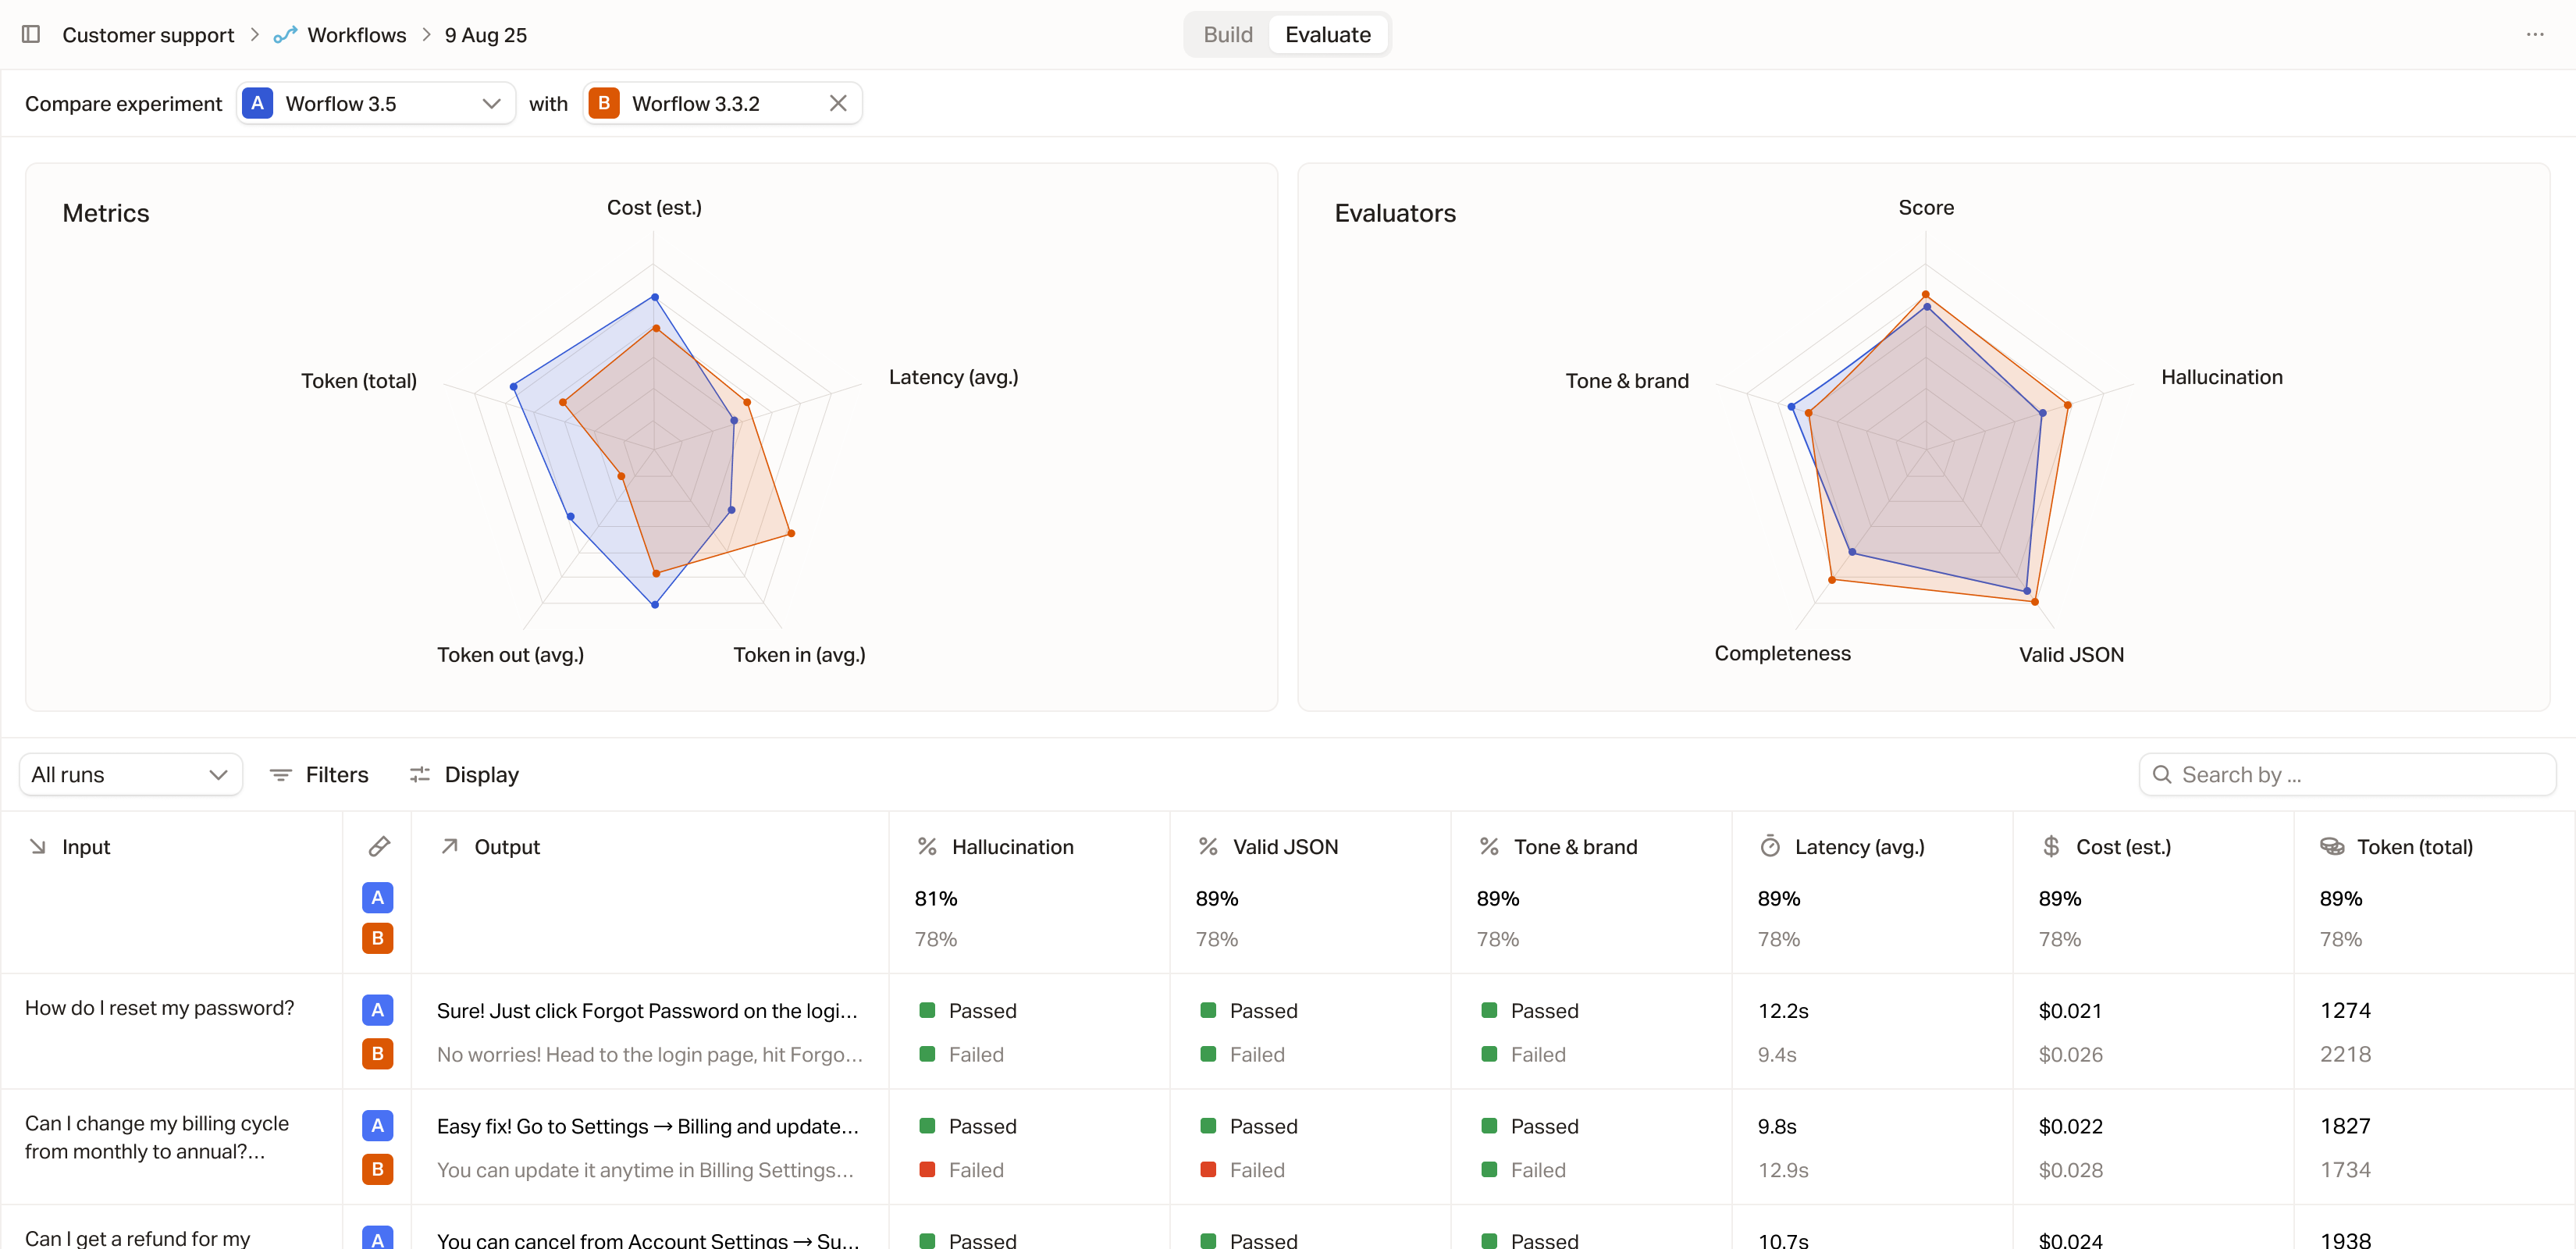Click the Cost dollar sign icon
Viewport: 2576px width, 1249px height.
2050,846
